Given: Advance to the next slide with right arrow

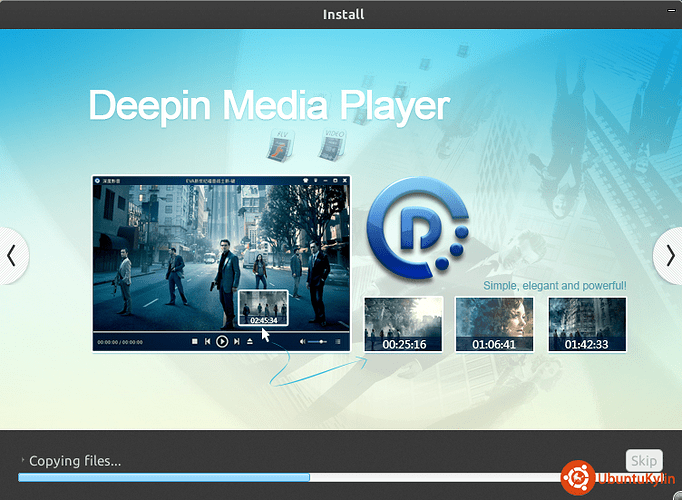Looking at the screenshot, I should pos(669,257).
